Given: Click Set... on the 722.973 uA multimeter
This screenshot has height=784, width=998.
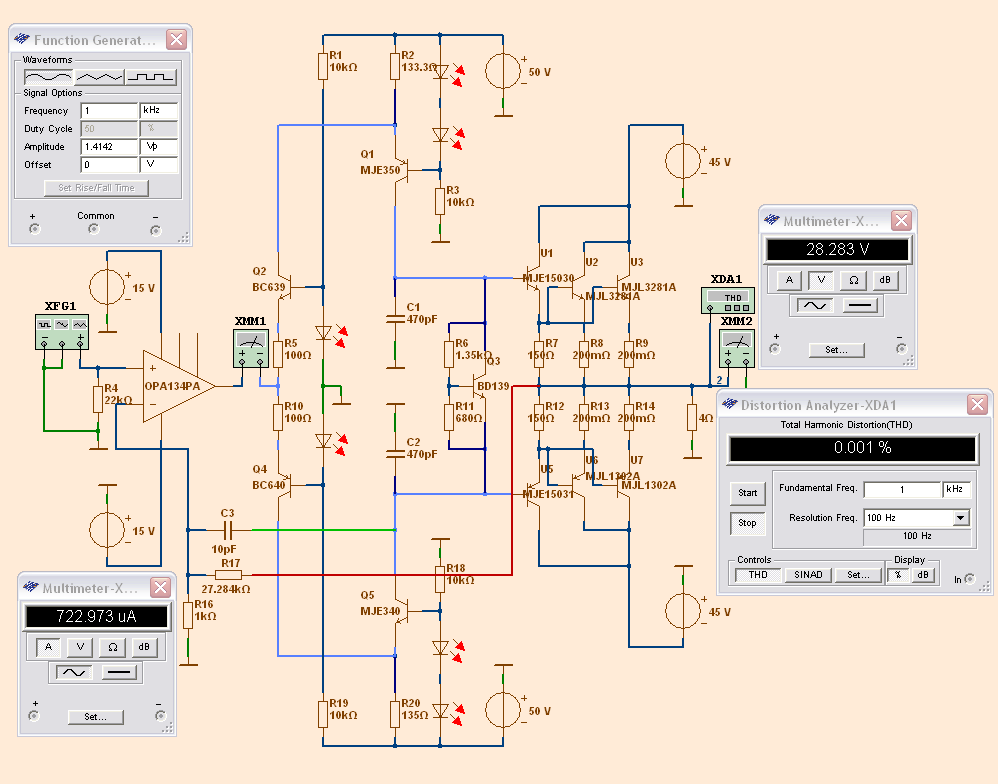Looking at the screenshot, I should point(95,717).
